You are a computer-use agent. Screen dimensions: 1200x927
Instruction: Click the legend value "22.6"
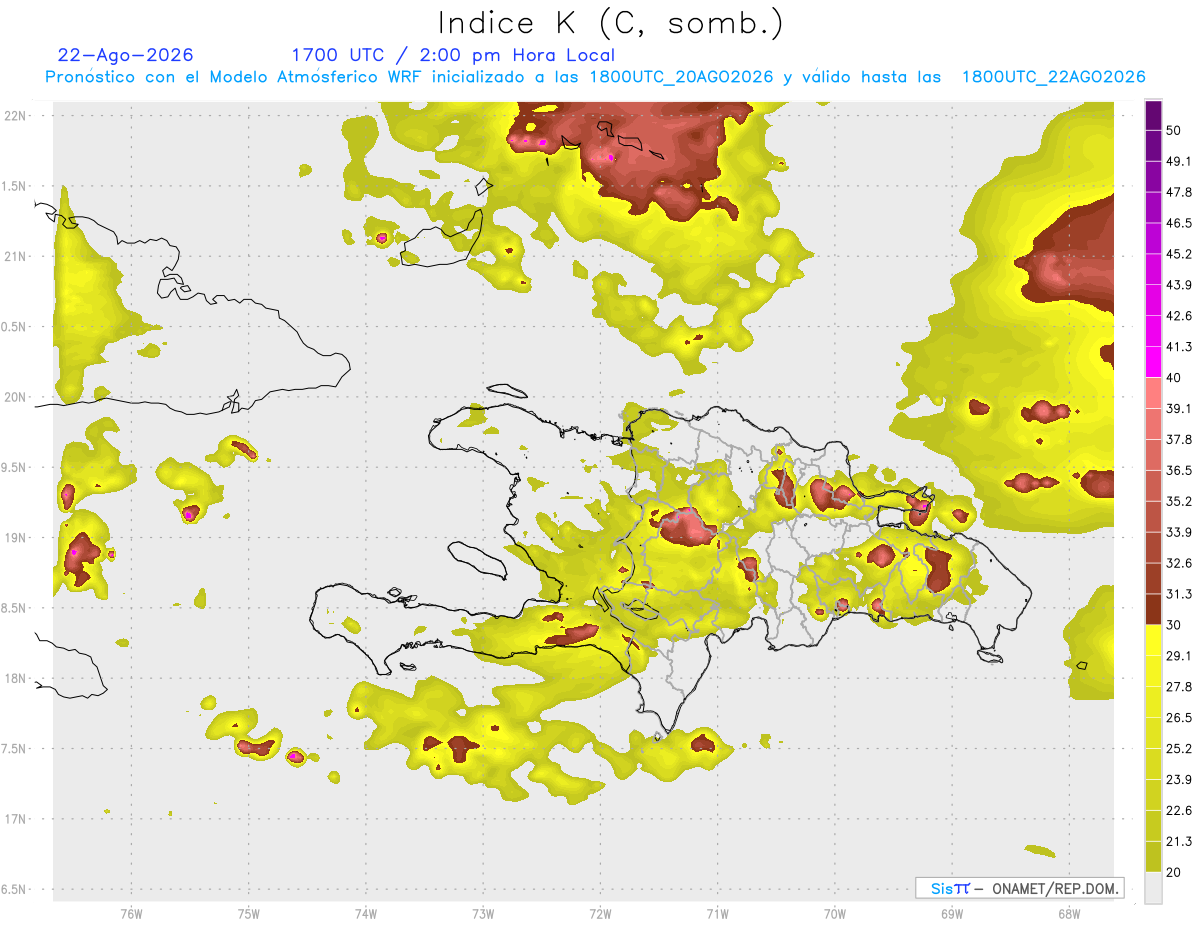click(1179, 811)
